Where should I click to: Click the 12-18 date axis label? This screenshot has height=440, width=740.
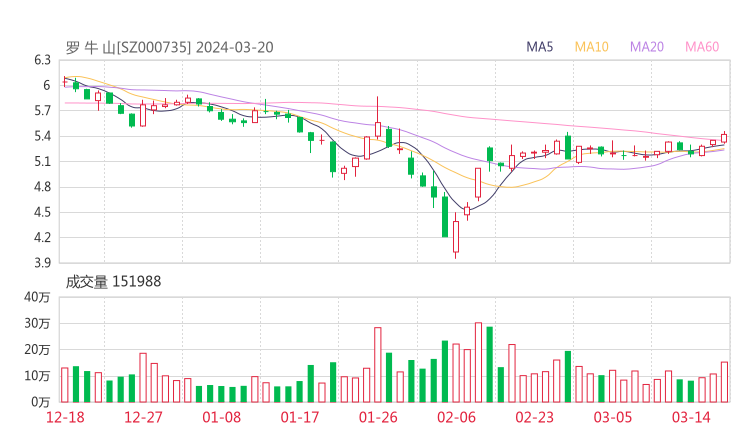[x=65, y=417]
